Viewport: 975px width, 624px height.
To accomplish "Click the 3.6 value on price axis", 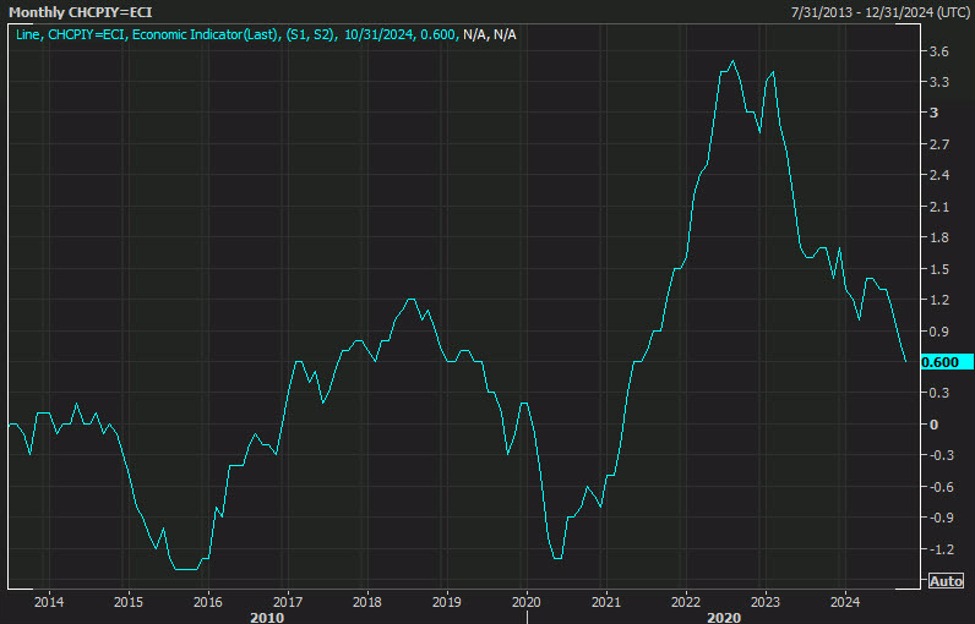I will [x=939, y=51].
